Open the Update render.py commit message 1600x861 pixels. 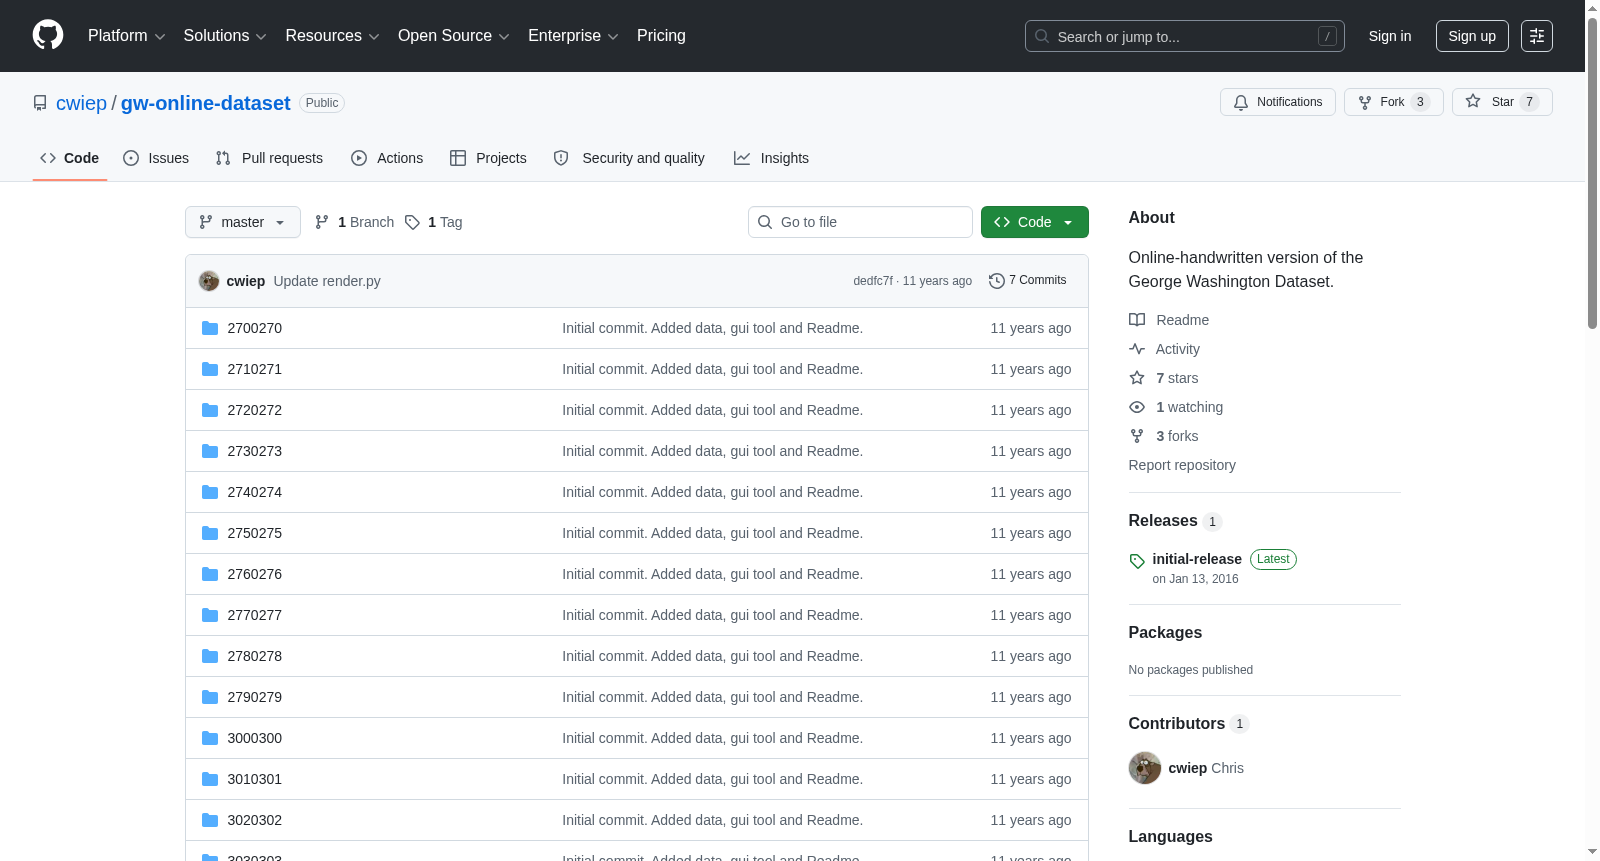point(327,281)
